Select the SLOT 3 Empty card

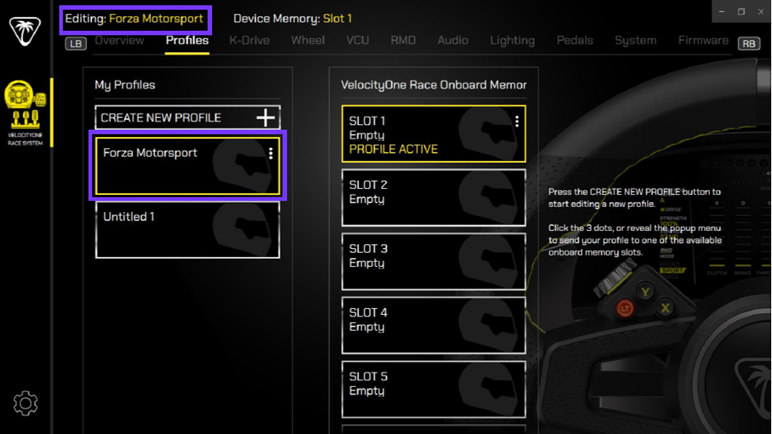[433, 262]
